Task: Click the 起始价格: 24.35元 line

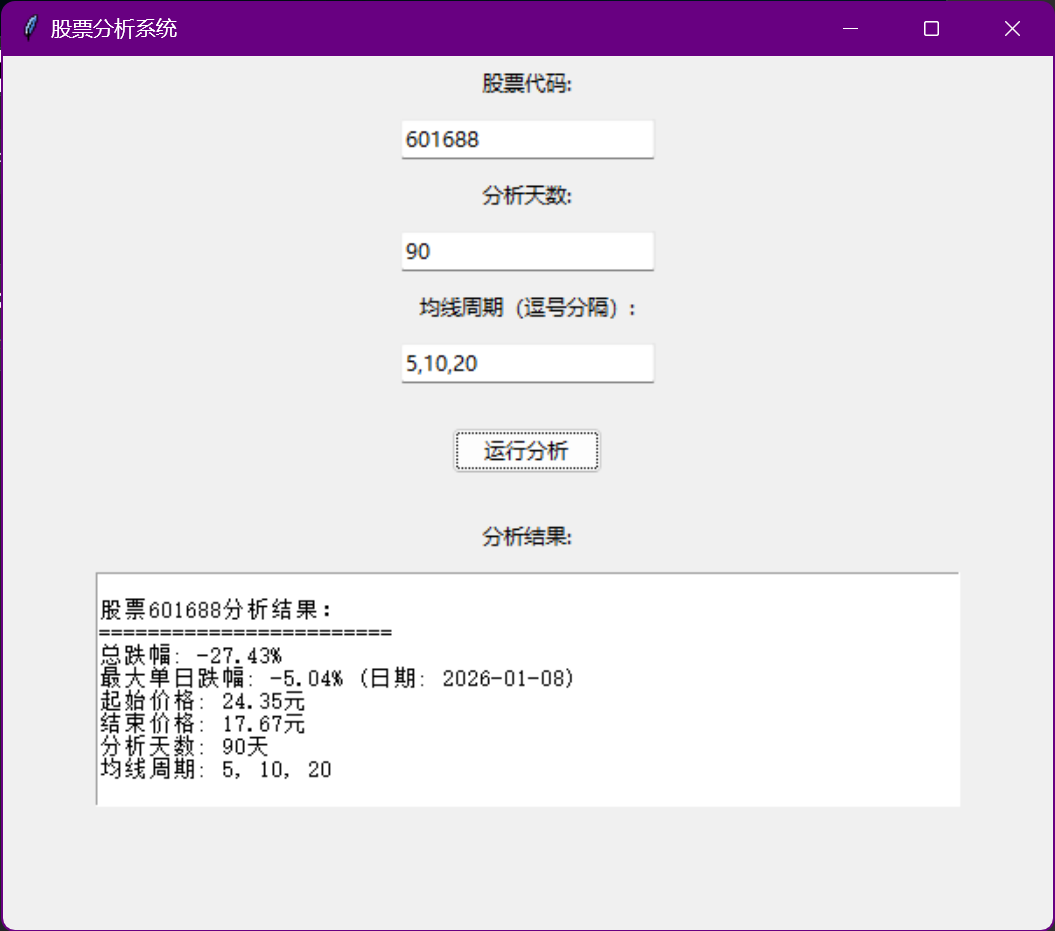Action: point(203,701)
